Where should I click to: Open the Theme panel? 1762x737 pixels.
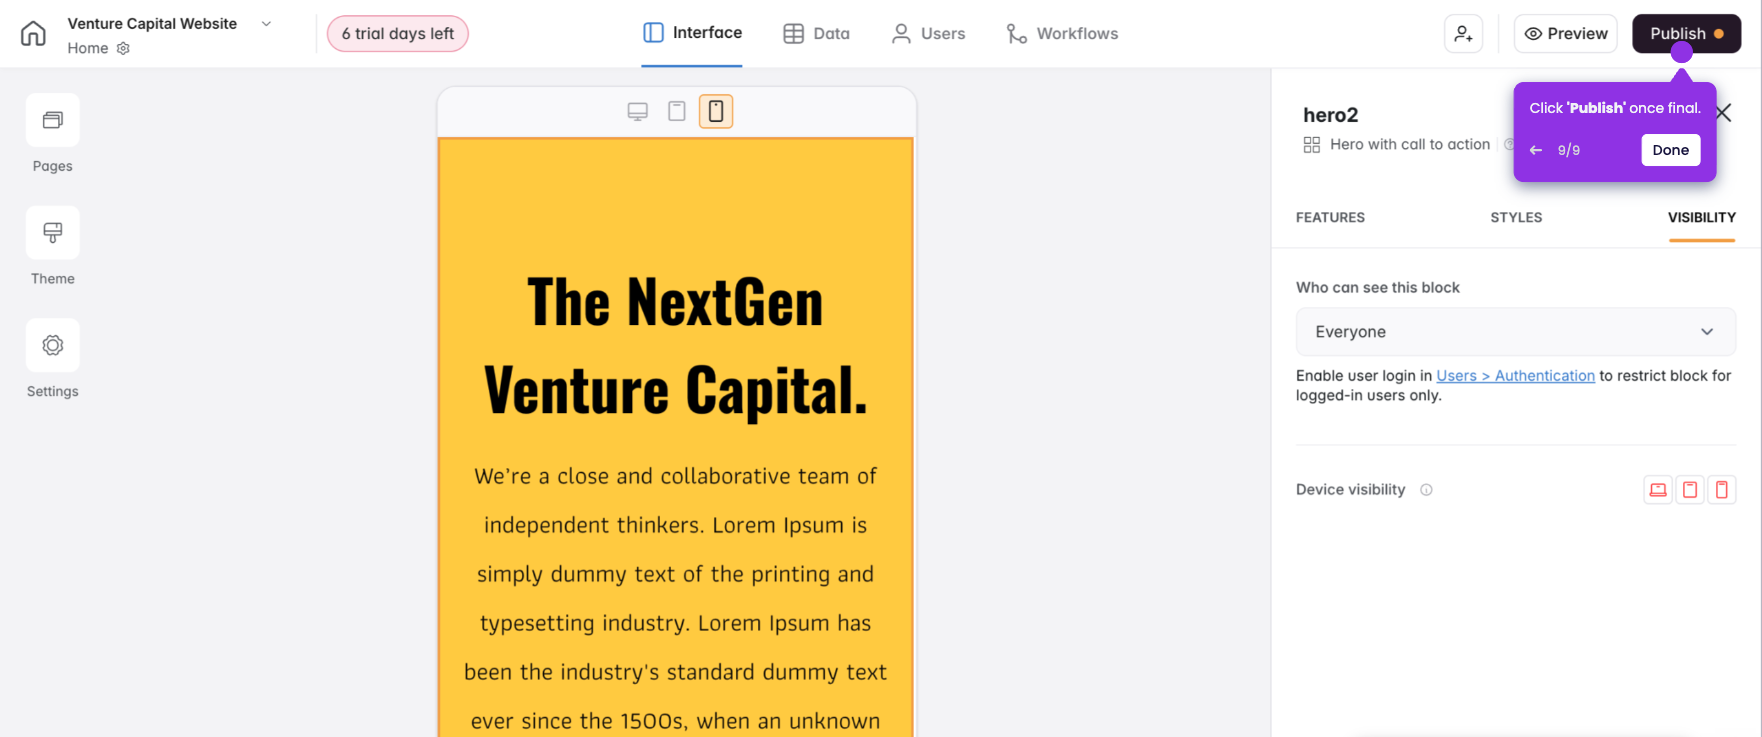tap(53, 246)
